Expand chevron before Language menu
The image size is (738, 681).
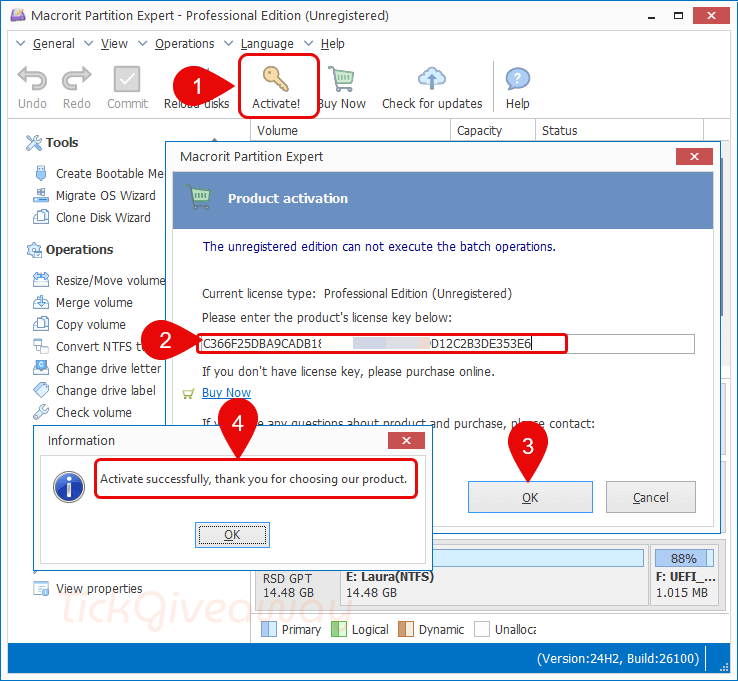coord(229,43)
